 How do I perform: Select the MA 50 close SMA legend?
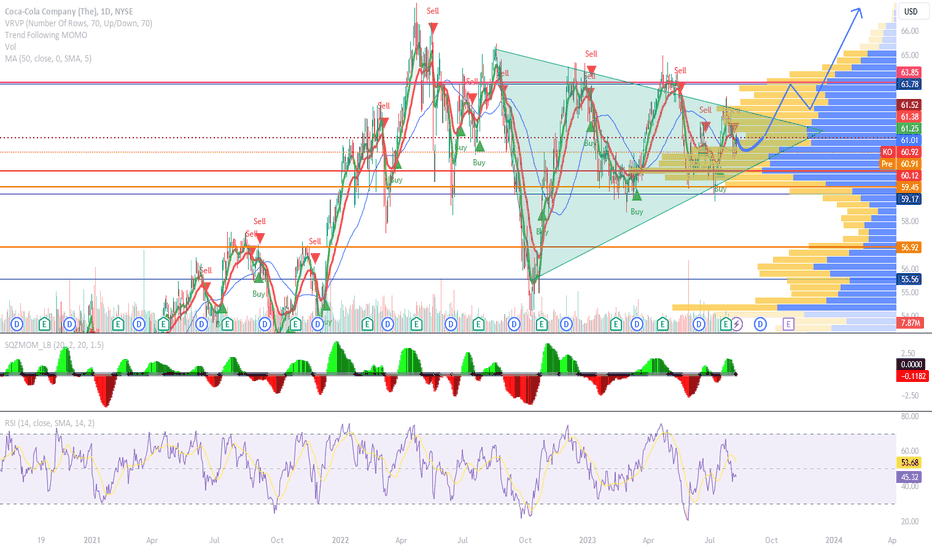48,58
